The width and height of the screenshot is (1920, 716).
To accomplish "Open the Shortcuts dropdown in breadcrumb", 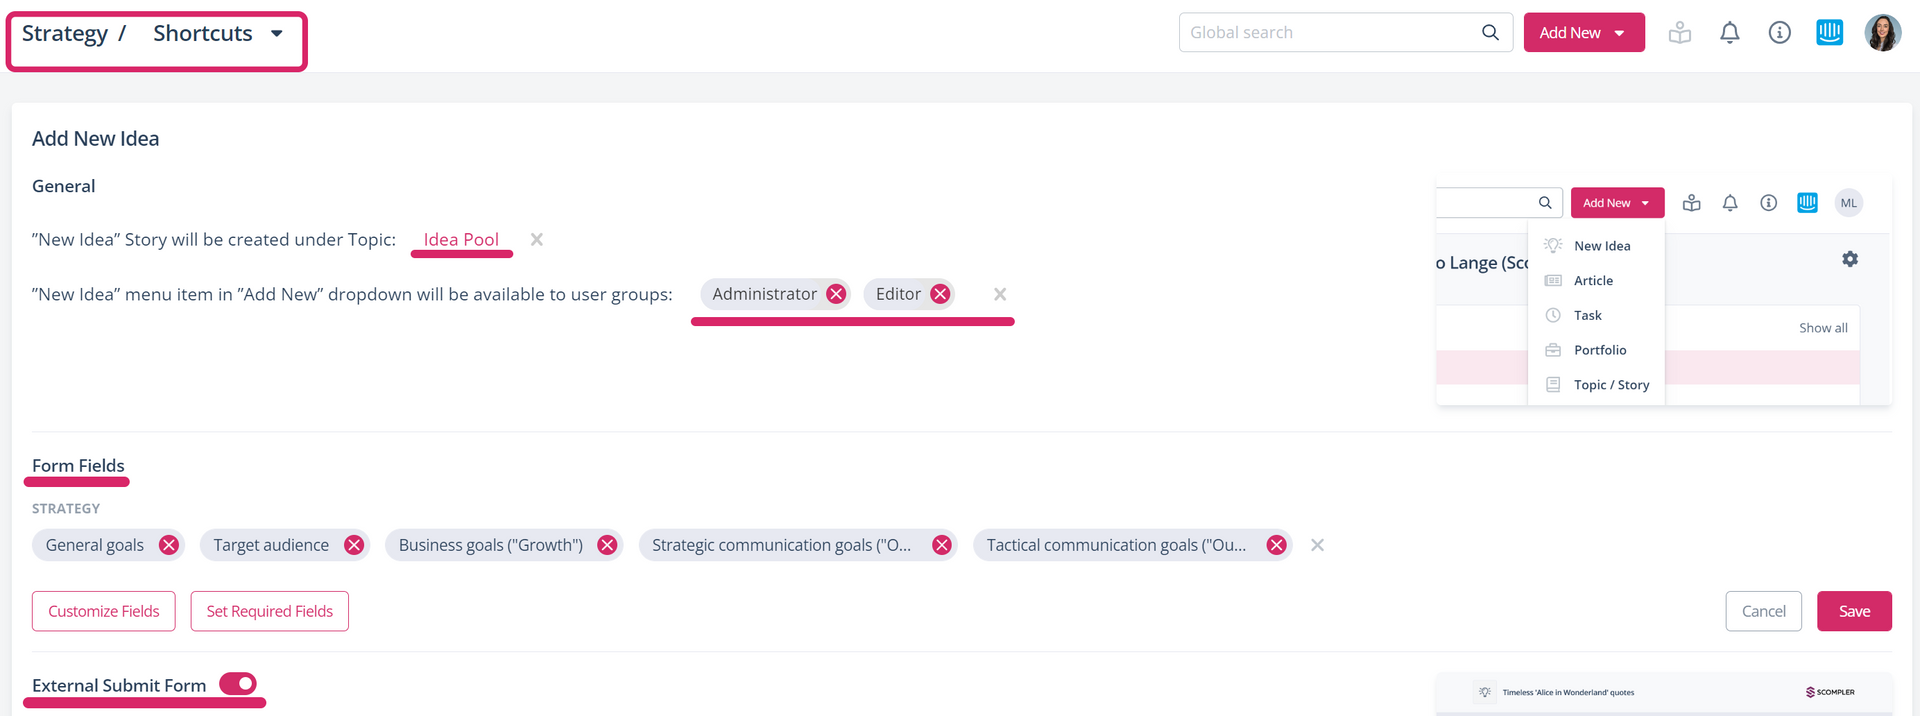I will point(217,34).
